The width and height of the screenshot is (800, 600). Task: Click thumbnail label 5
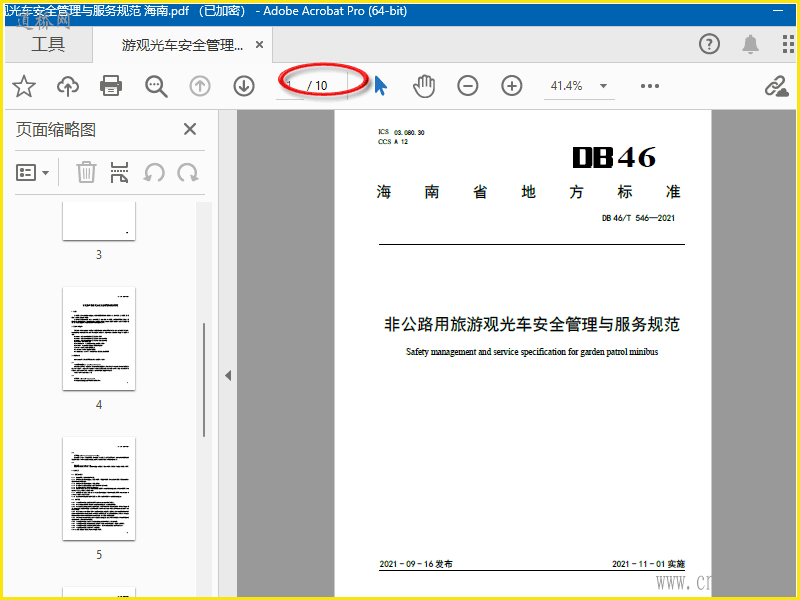(x=99, y=555)
